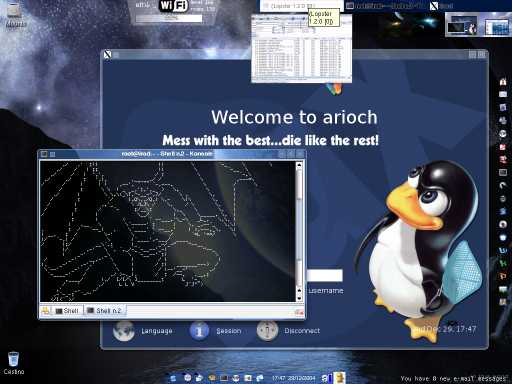Click the green X icon in the right dock
This screenshot has width=512, height=384.
[503, 263]
